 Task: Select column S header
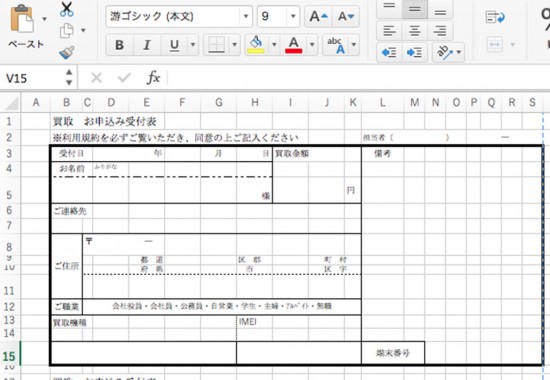[532, 102]
